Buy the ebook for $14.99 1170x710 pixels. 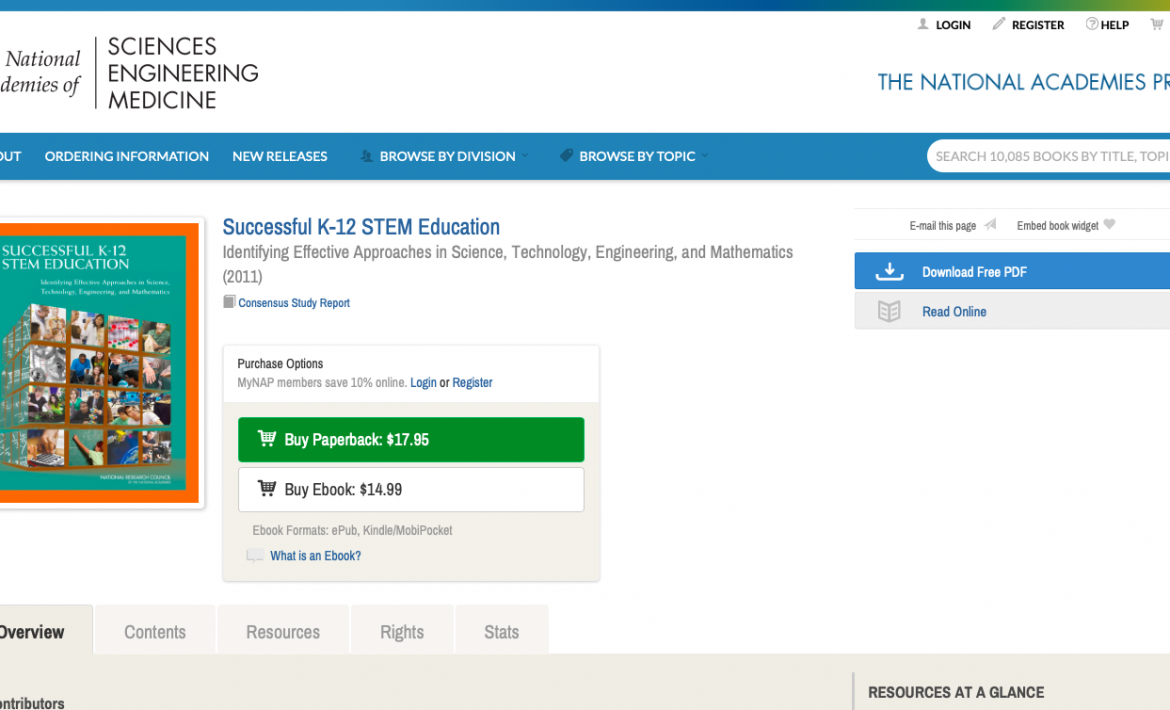click(411, 489)
